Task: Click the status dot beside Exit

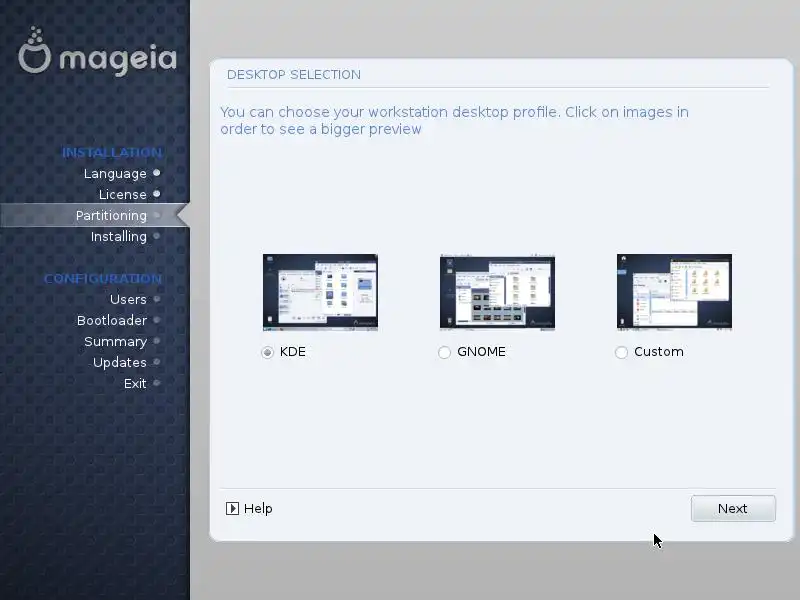Action: point(157,382)
